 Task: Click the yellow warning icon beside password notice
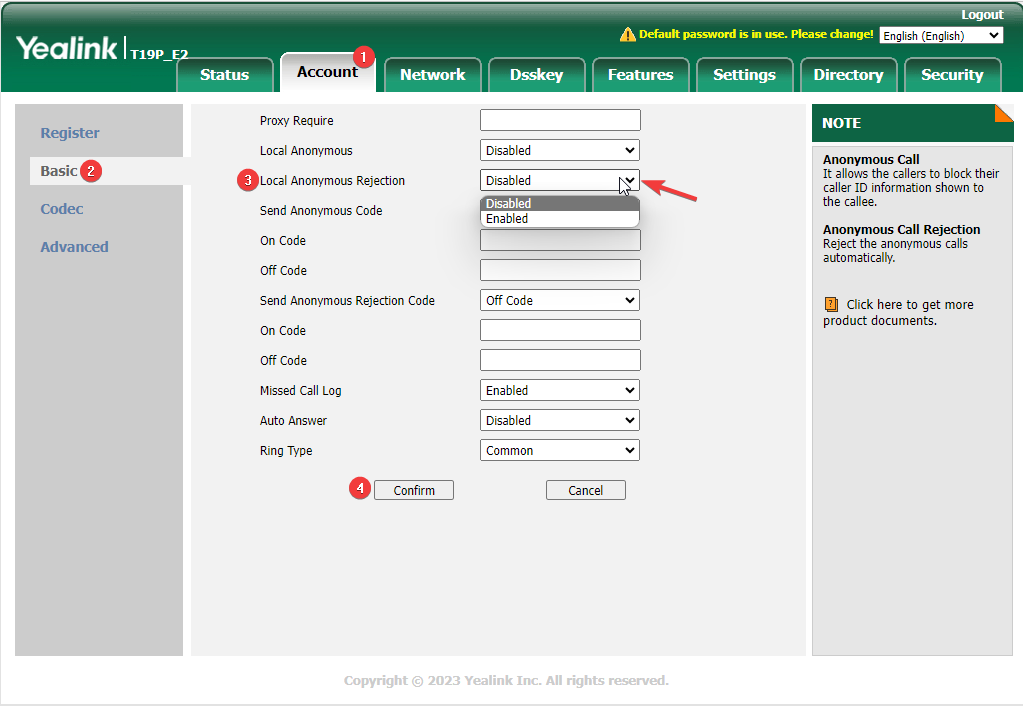click(627, 35)
